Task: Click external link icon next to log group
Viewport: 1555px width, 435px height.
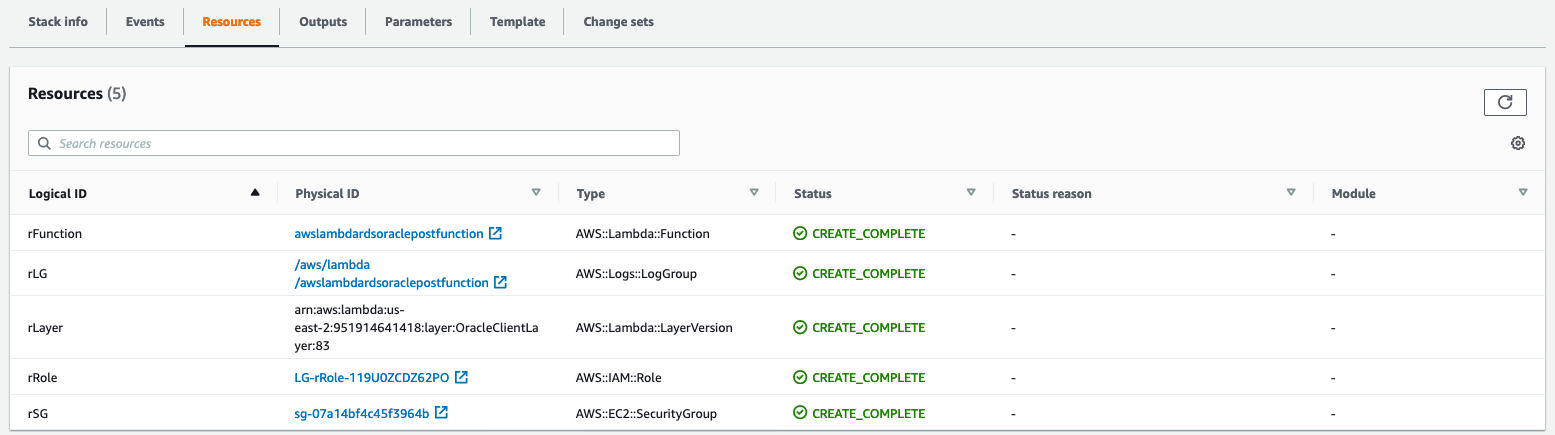Action: 501,283
